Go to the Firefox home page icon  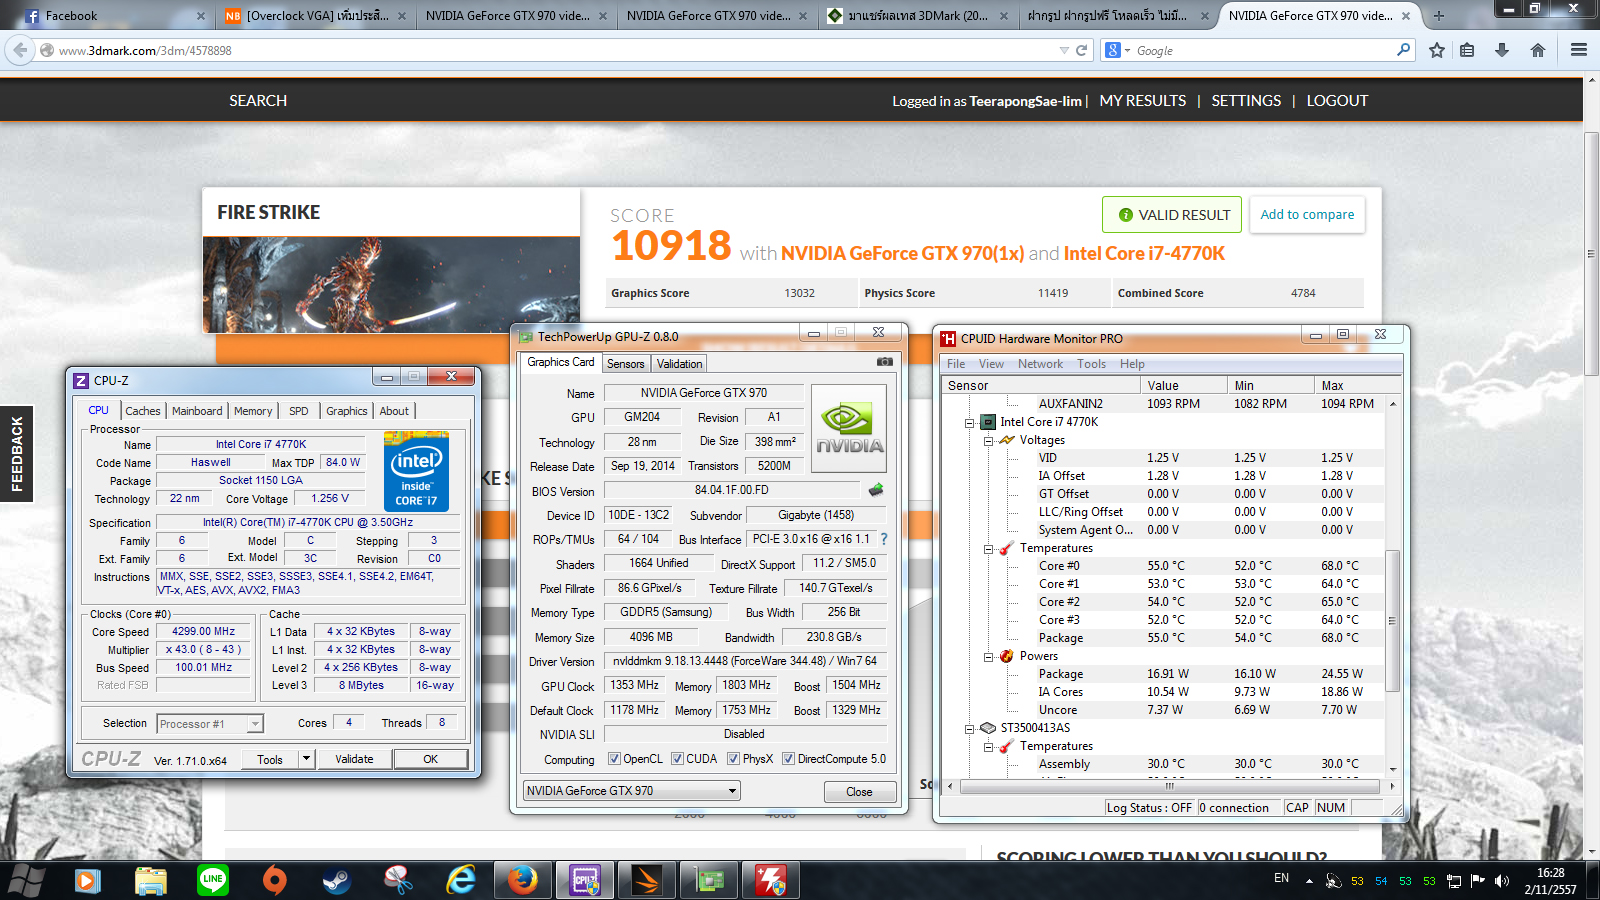1538,50
